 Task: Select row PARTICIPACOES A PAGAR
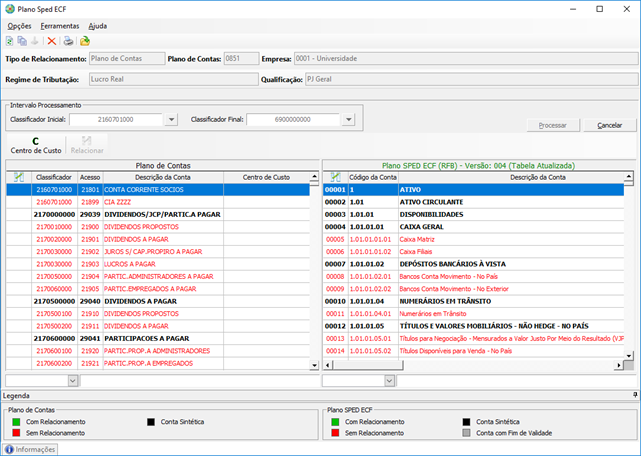[158, 339]
